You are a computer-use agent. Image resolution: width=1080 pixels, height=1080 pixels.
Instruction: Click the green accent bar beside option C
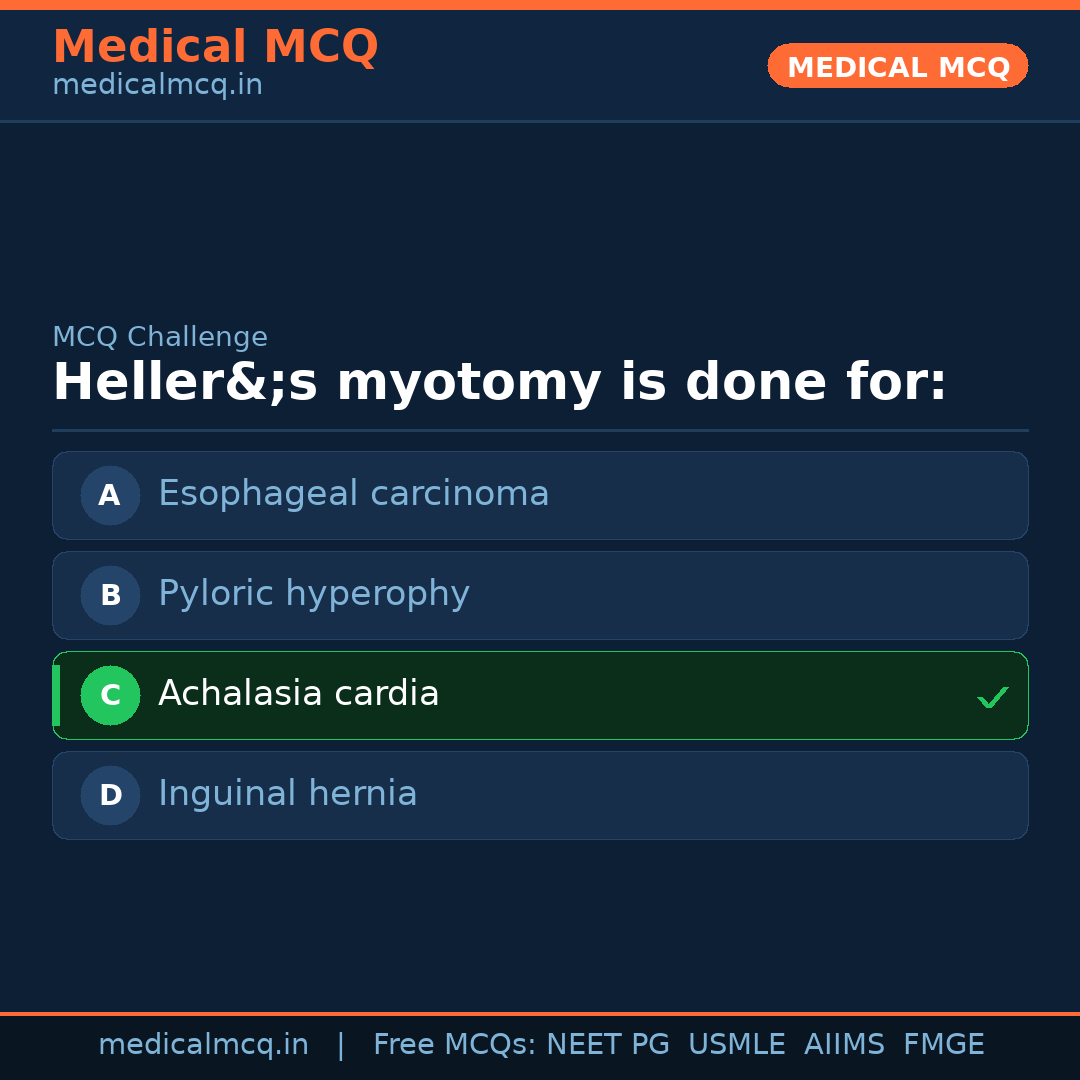click(56, 695)
